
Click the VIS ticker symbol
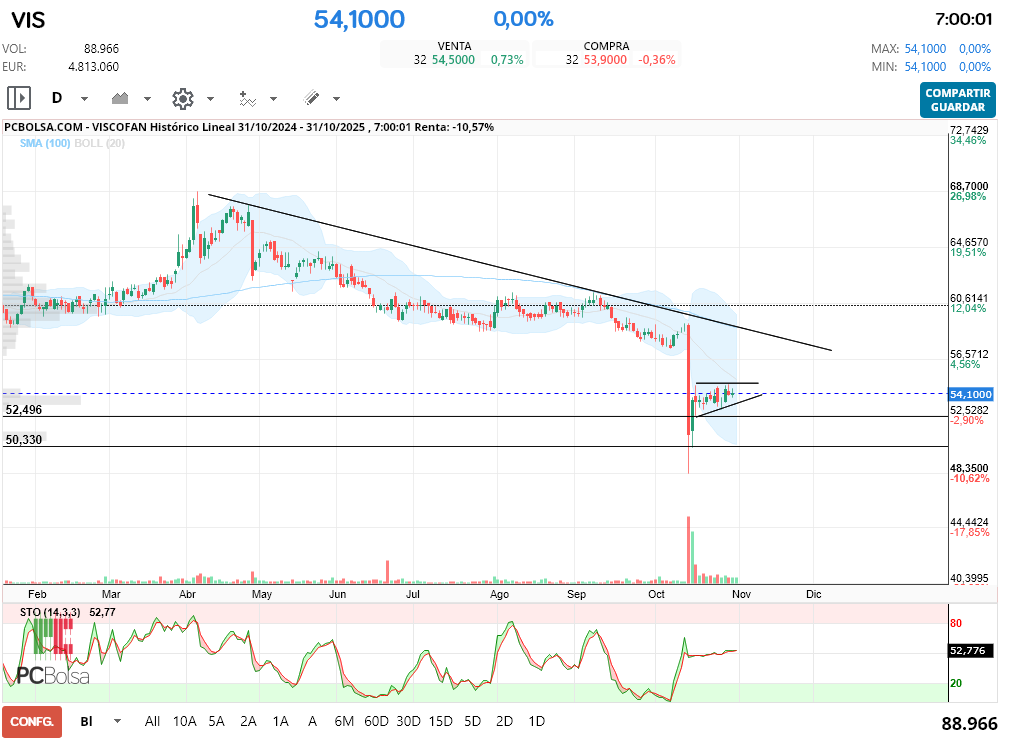click(28, 20)
